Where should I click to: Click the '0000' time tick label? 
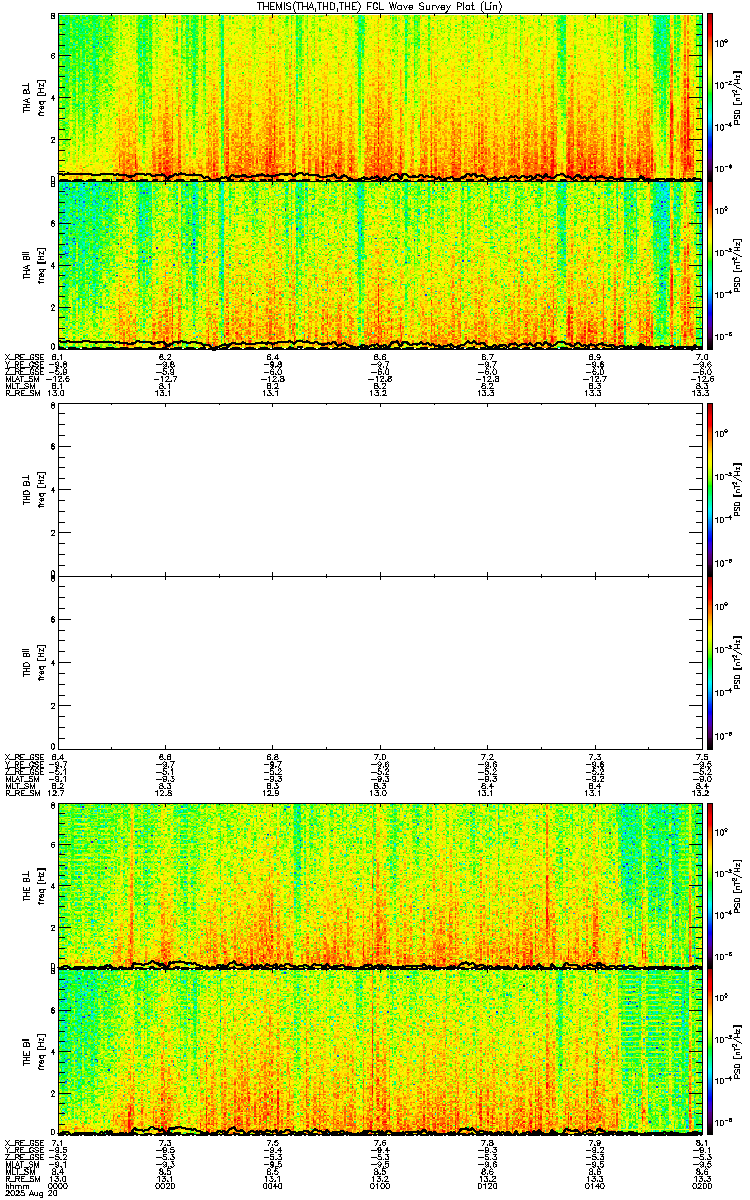pos(58,1186)
